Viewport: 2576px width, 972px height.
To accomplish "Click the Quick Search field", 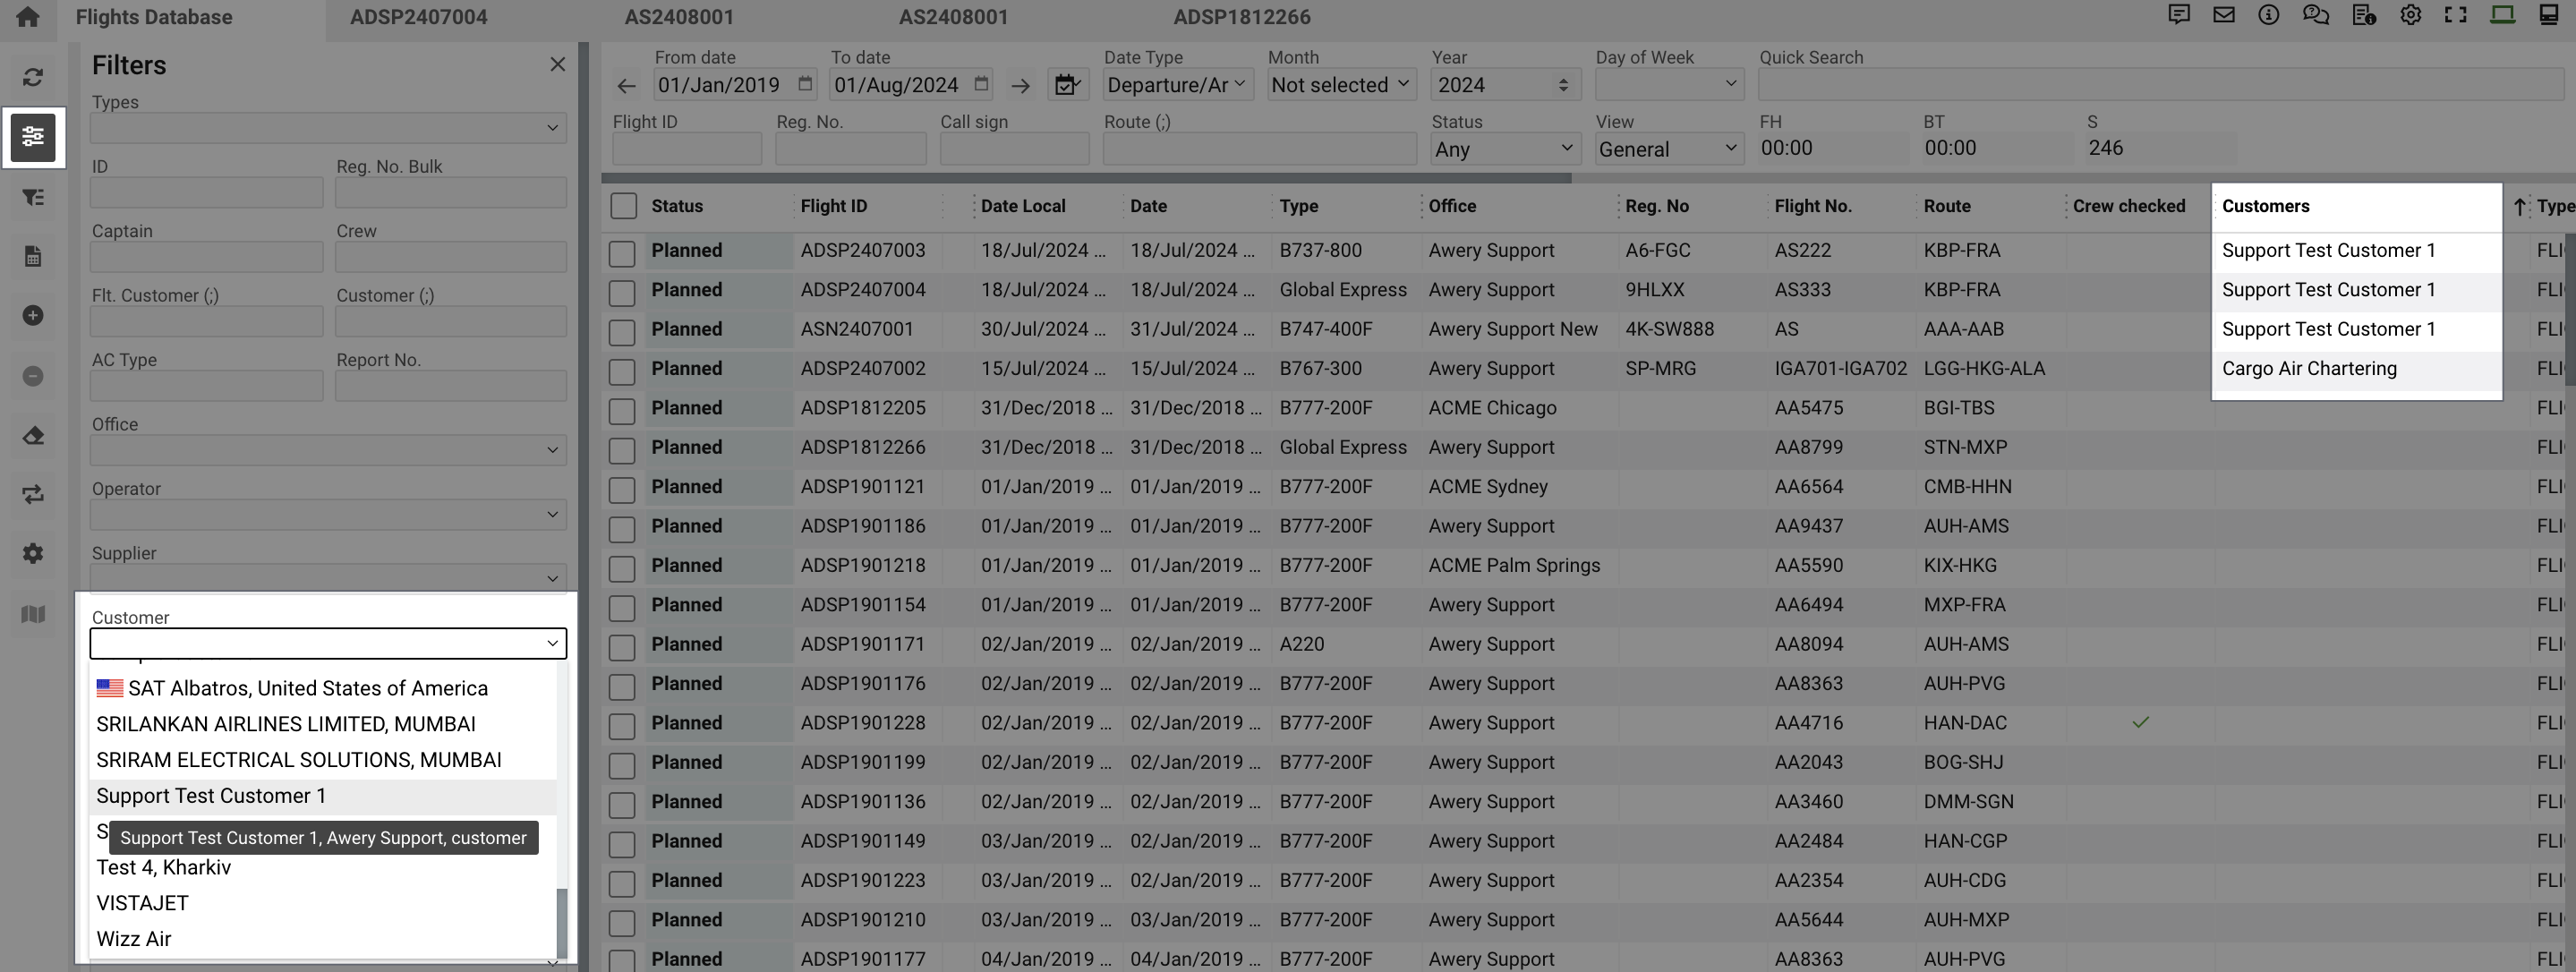I will click(2160, 85).
